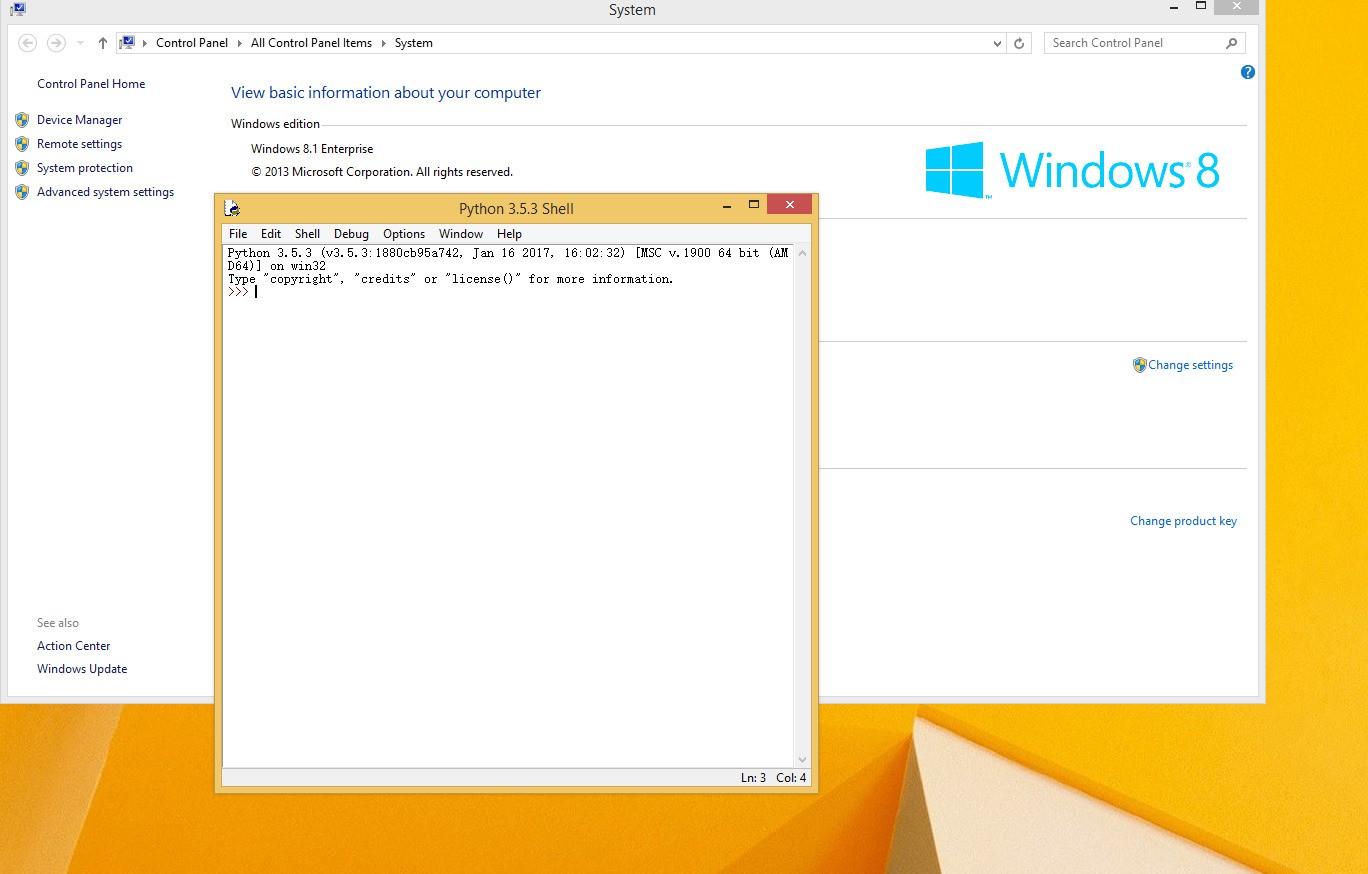Maximize the Python 3.5.3 Shell window

pos(754,205)
